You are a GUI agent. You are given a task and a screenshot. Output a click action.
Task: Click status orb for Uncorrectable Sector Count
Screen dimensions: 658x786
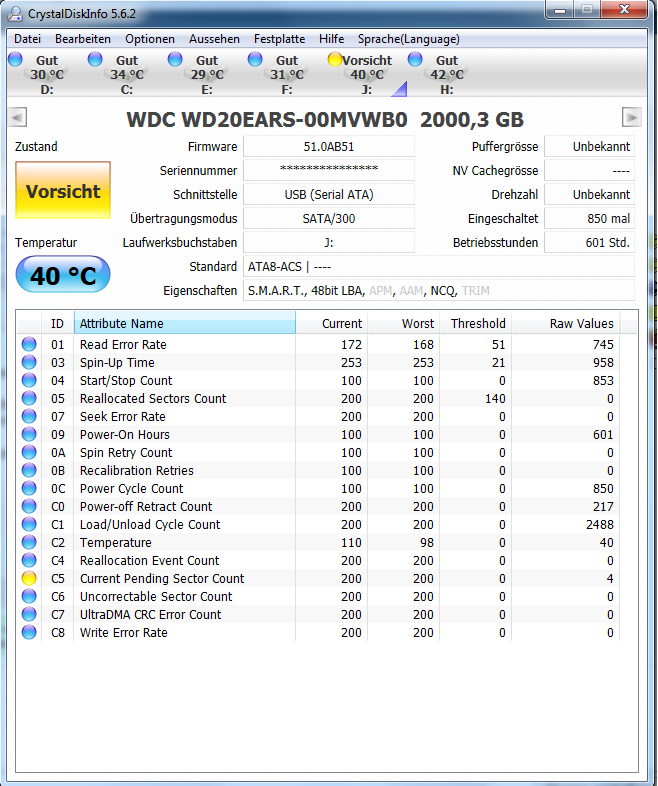tap(29, 597)
